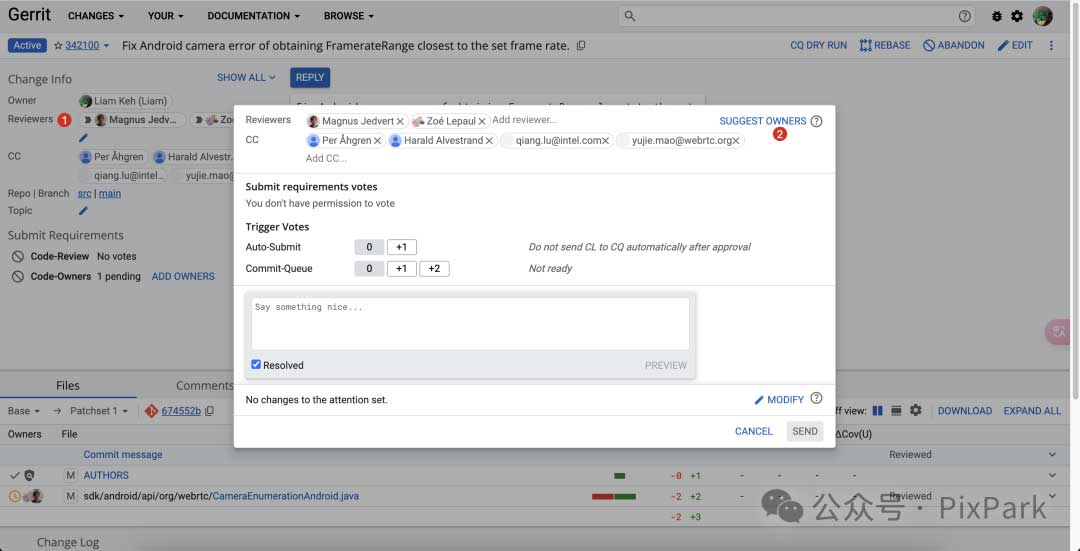The image size is (1080, 551).
Task: Toggle the Resolved checkbox
Action: pyautogui.click(x=257, y=365)
